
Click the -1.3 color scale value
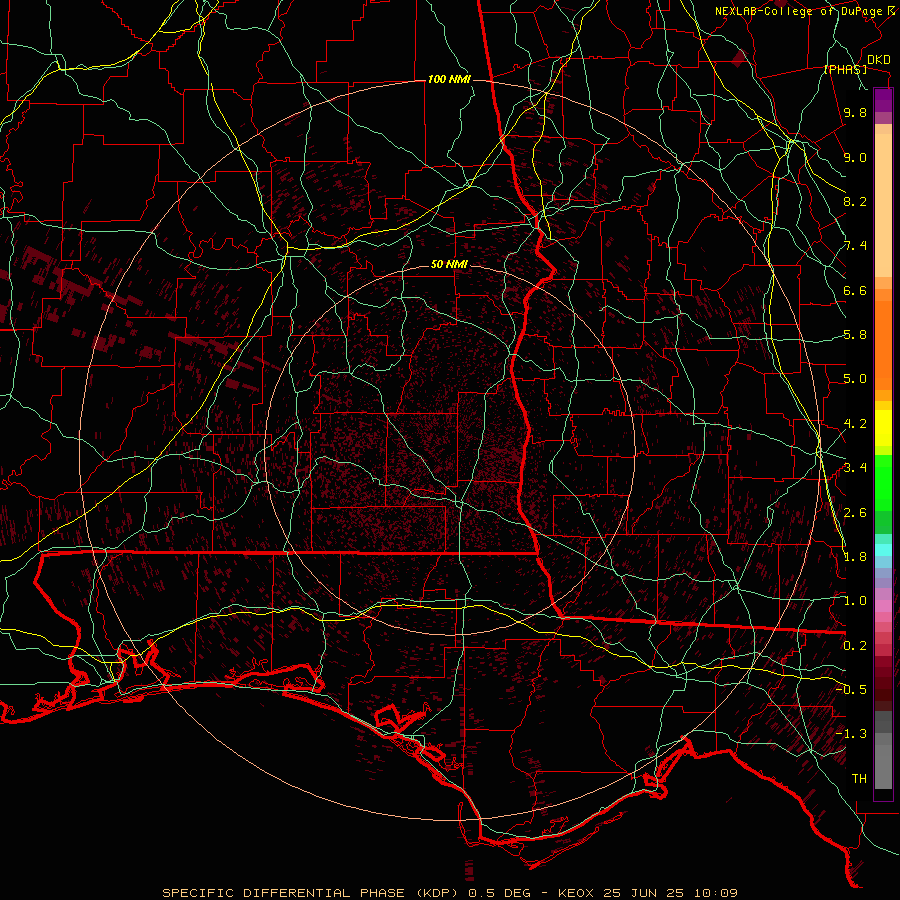click(x=851, y=734)
